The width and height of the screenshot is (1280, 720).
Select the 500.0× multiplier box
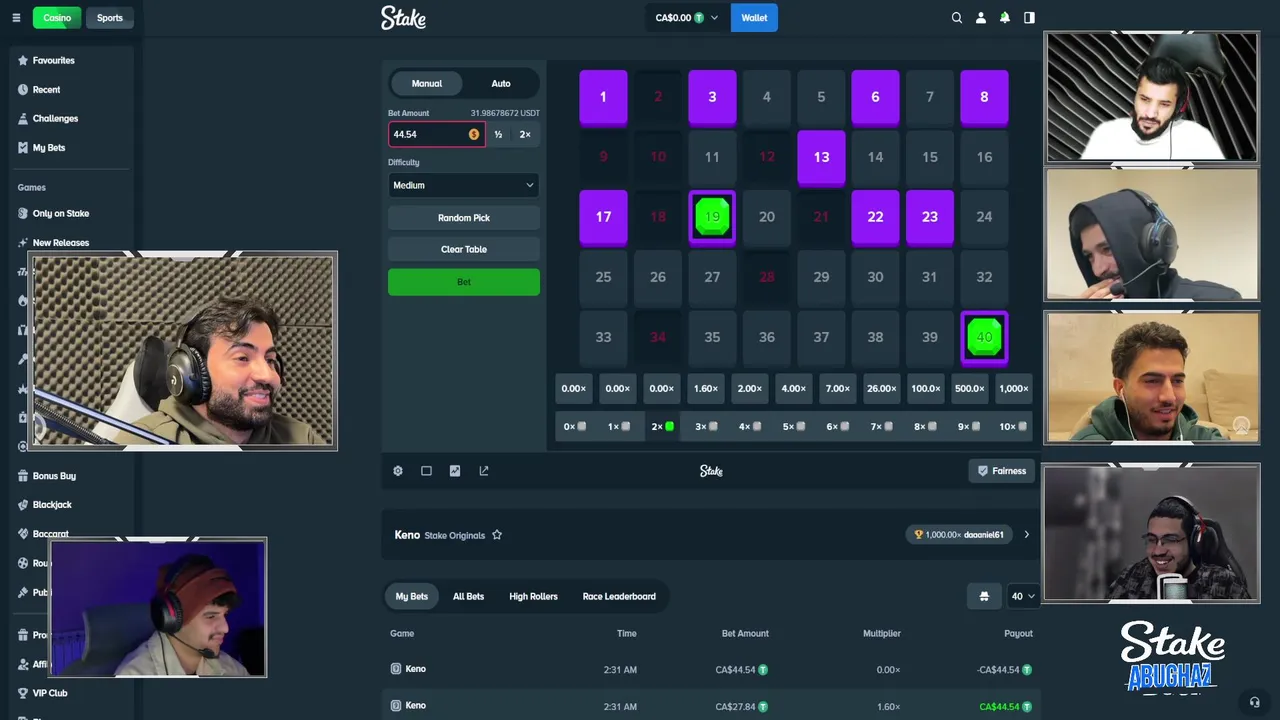(969, 388)
